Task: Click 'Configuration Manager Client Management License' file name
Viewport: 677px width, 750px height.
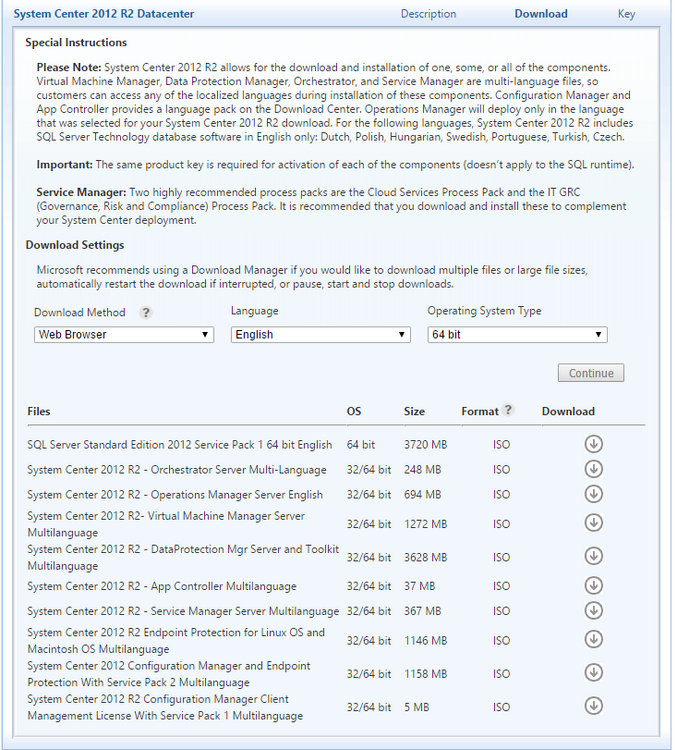Action: (165, 707)
